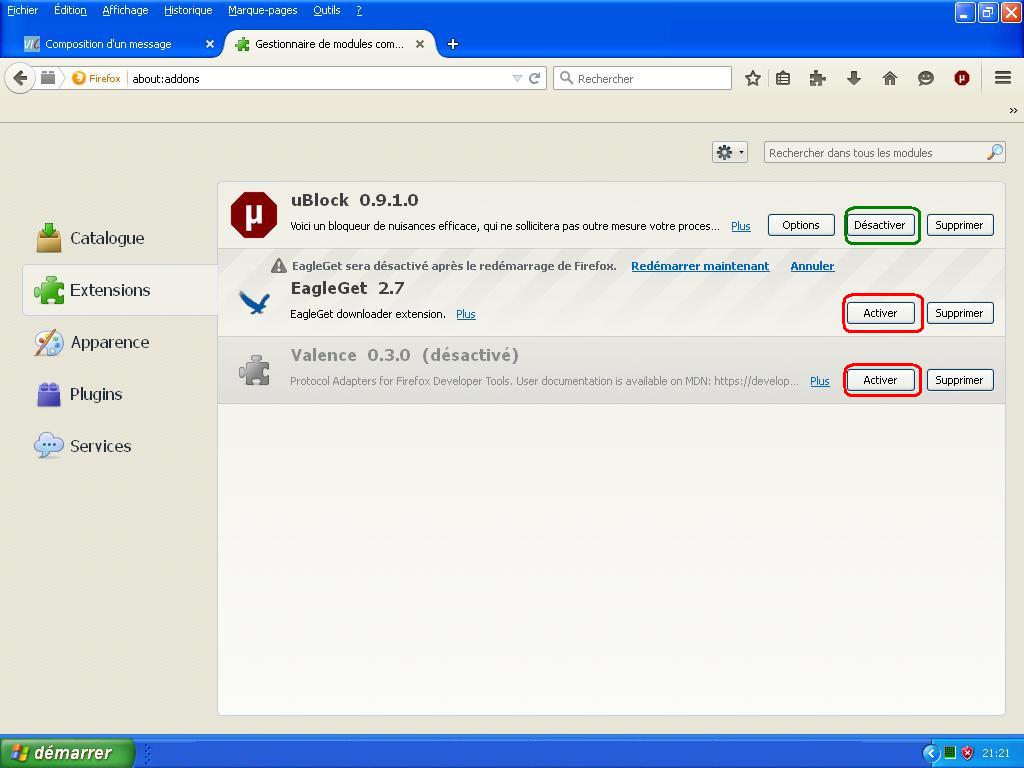Select Valence 0.3.0 (désactivé) title

point(405,355)
